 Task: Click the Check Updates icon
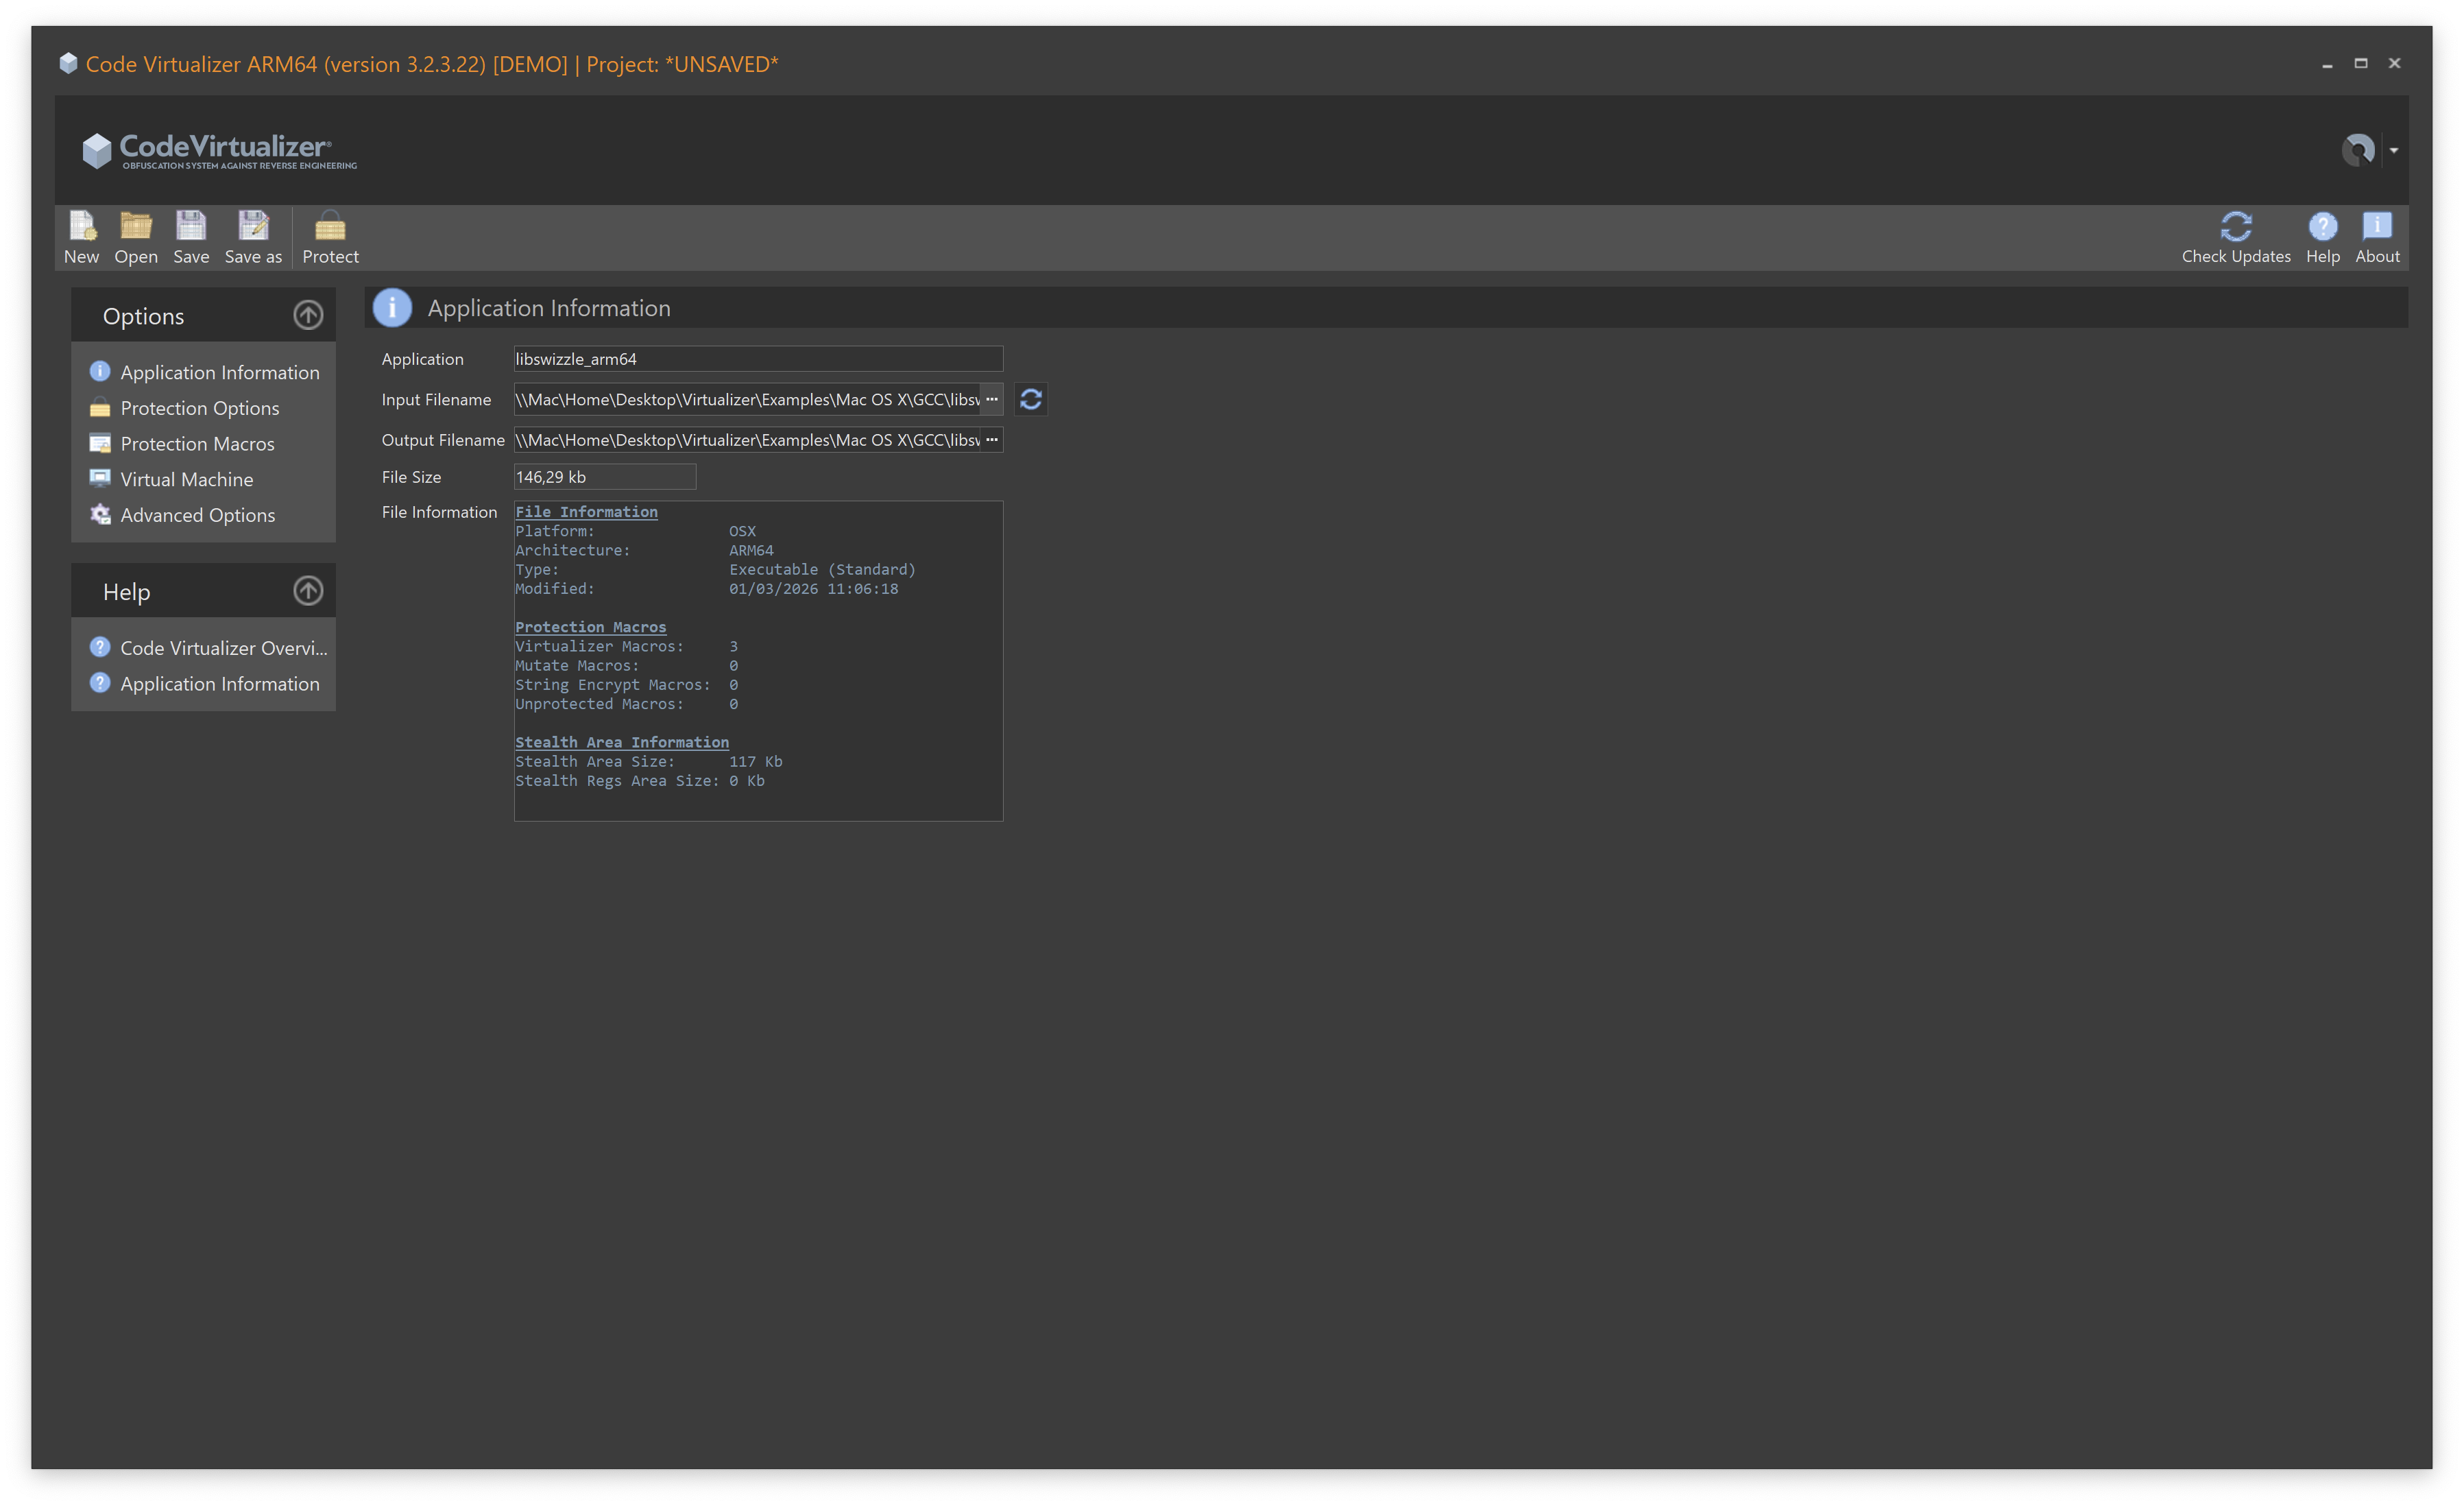pos(2236,237)
